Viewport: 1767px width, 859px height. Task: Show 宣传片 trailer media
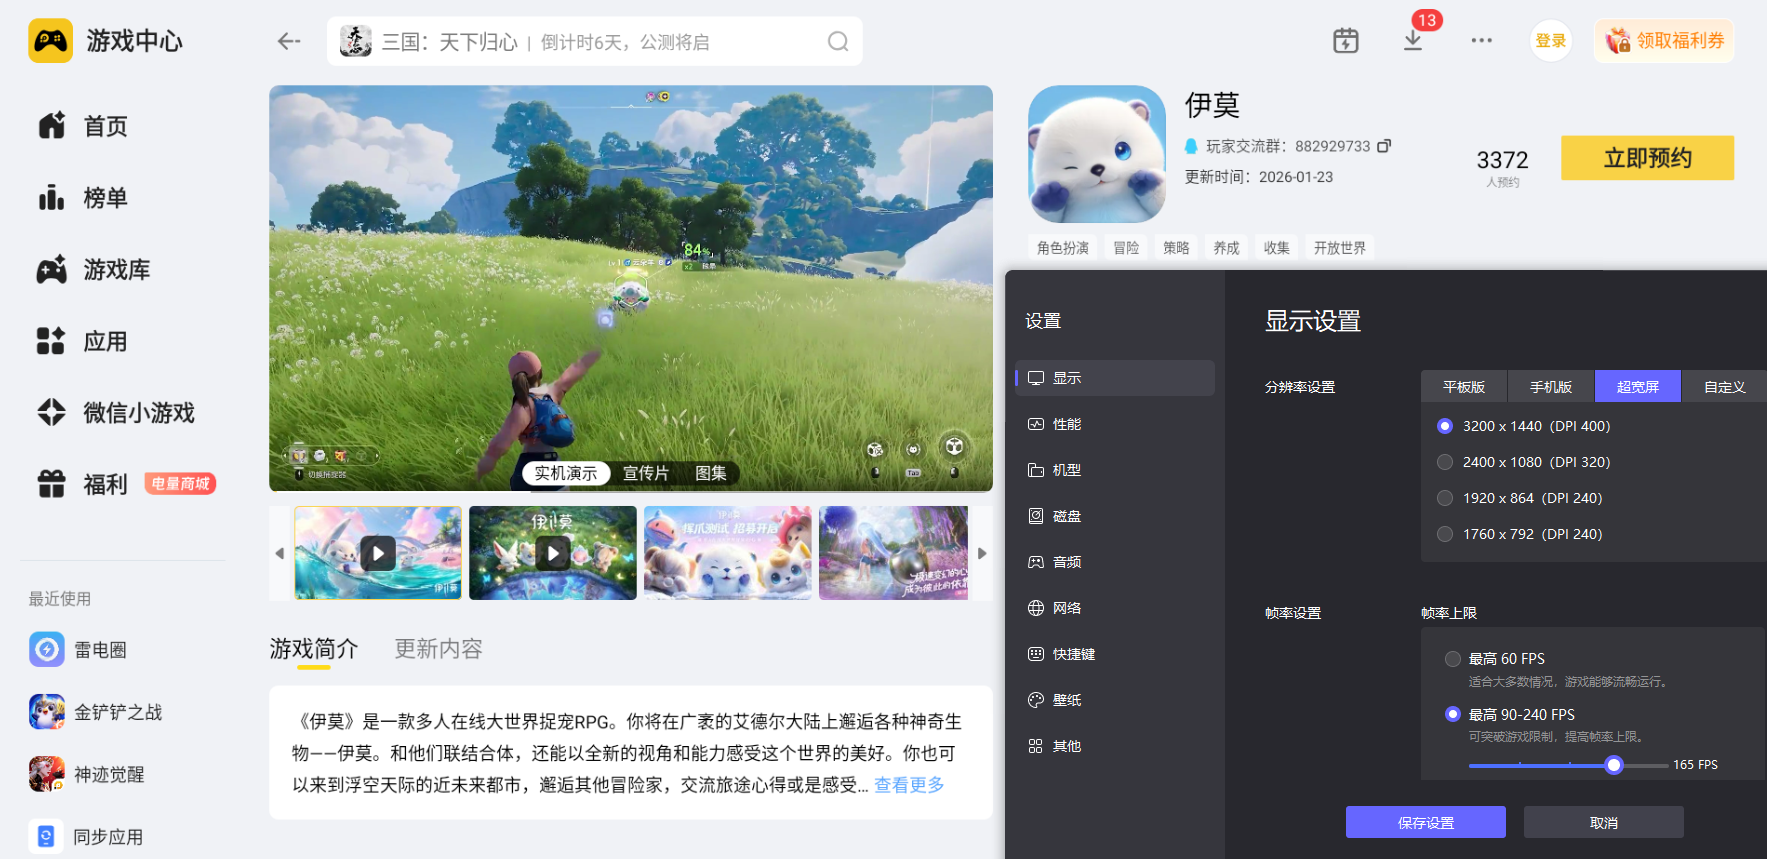point(646,473)
